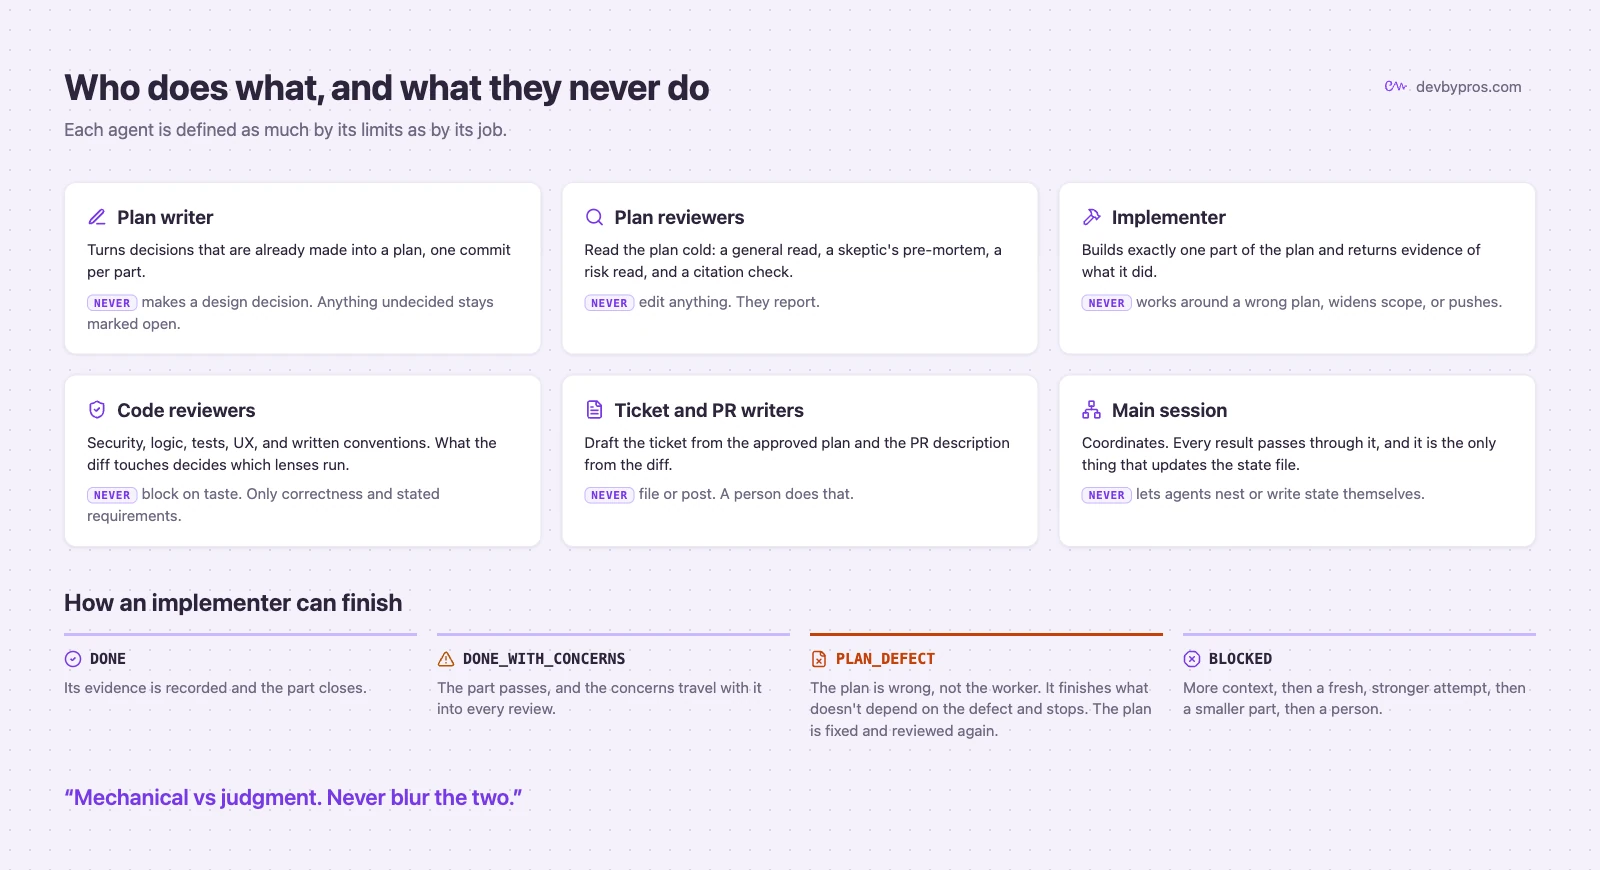Click the warning triangle icon next to DONE_WITH_CONCERNS
The height and width of the screenshot is (870, 1600).
click(x=446, y=659)
